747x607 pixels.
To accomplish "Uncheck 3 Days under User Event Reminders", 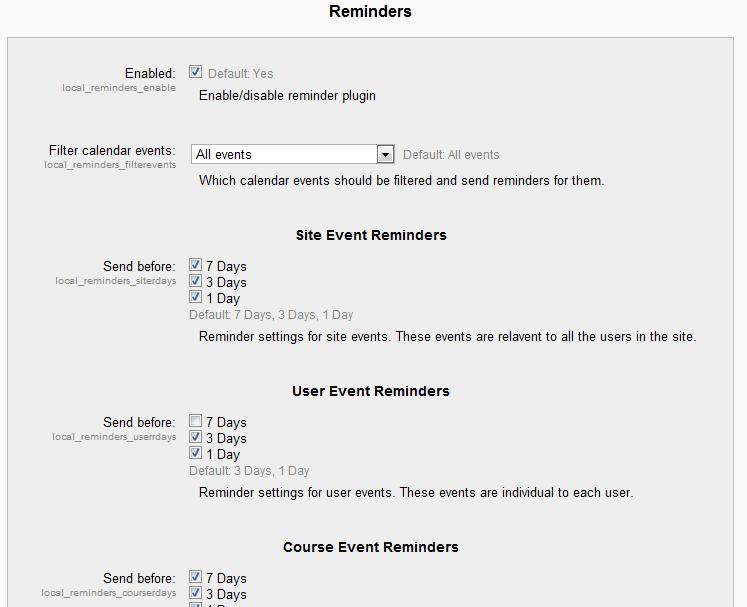I will [x=196, y=438].
